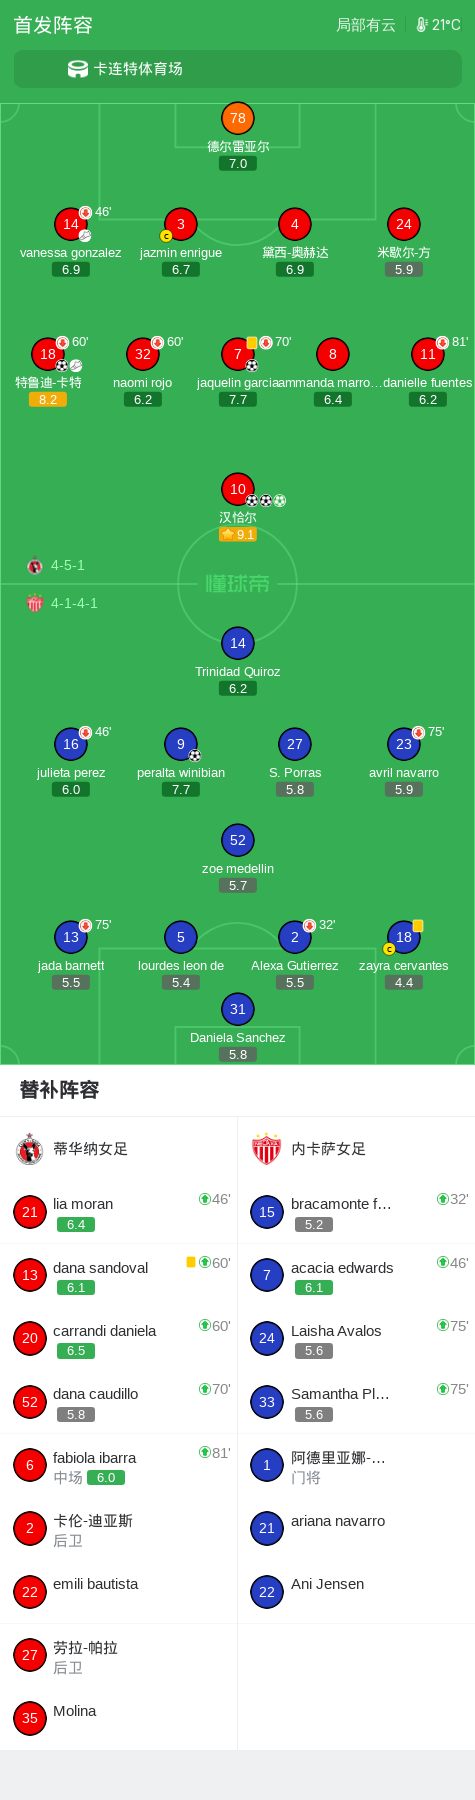
Task: Tap the Tijuana crest beside formation 4-5-1
Action: point(35,565)
